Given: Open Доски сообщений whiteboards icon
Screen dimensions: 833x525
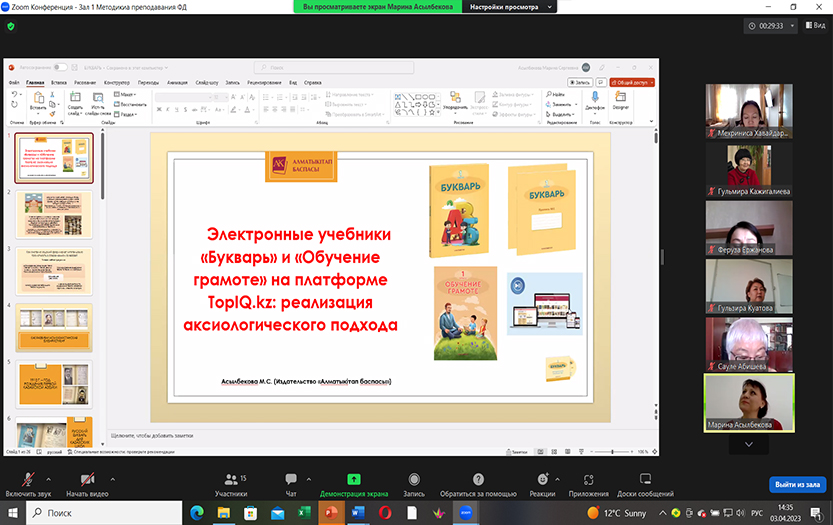Looking at the screenshot, I should (645, 479).
